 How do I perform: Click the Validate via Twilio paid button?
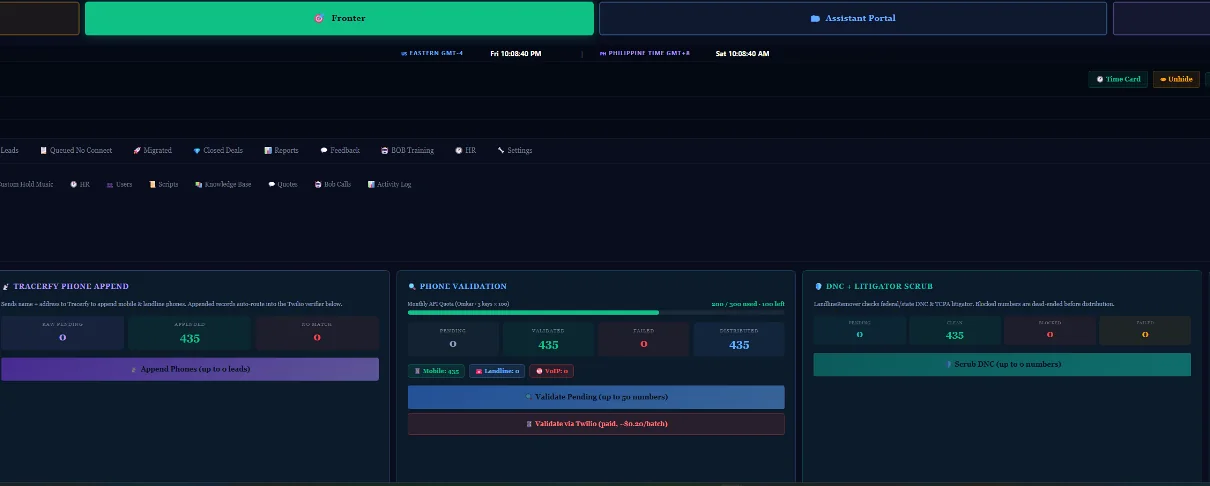[596, 424]
